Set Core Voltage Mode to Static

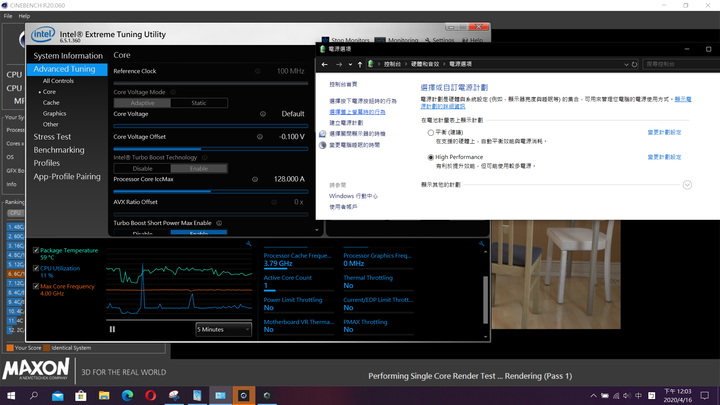pos(199,103)
